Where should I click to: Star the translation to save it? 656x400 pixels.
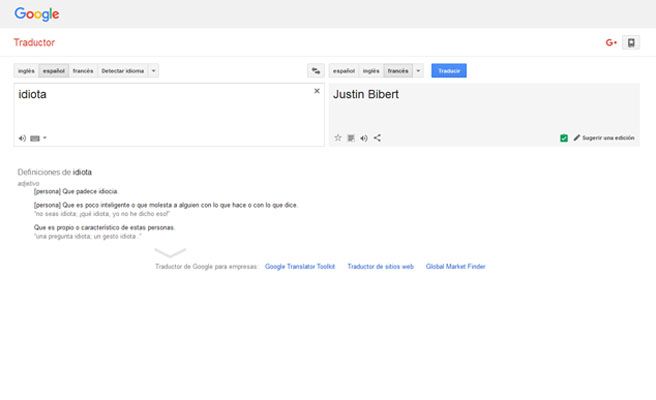click(x=338, y=138)
